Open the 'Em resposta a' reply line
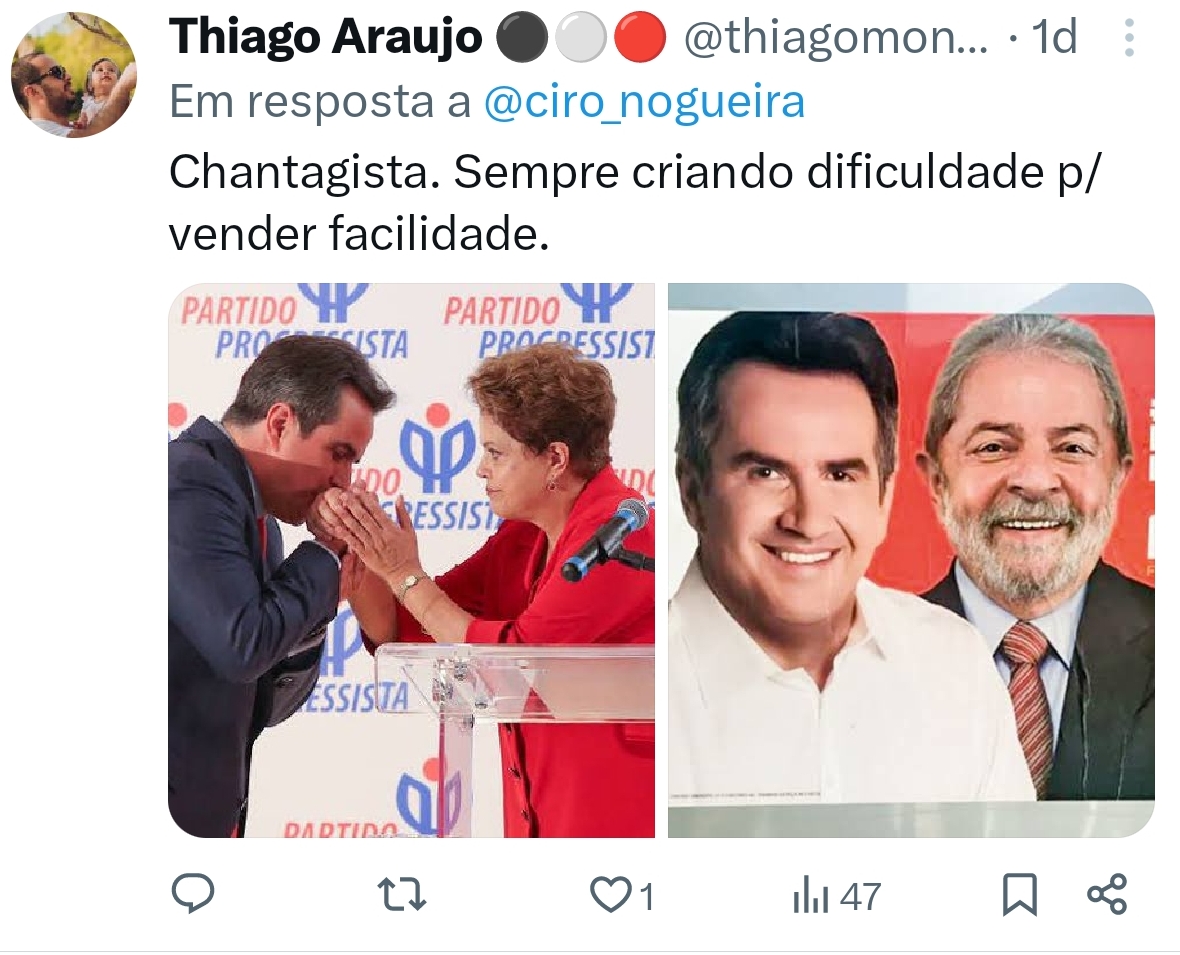Viewport: 1180px width, 955px height. pyautogui.click(x=487, y=102)
